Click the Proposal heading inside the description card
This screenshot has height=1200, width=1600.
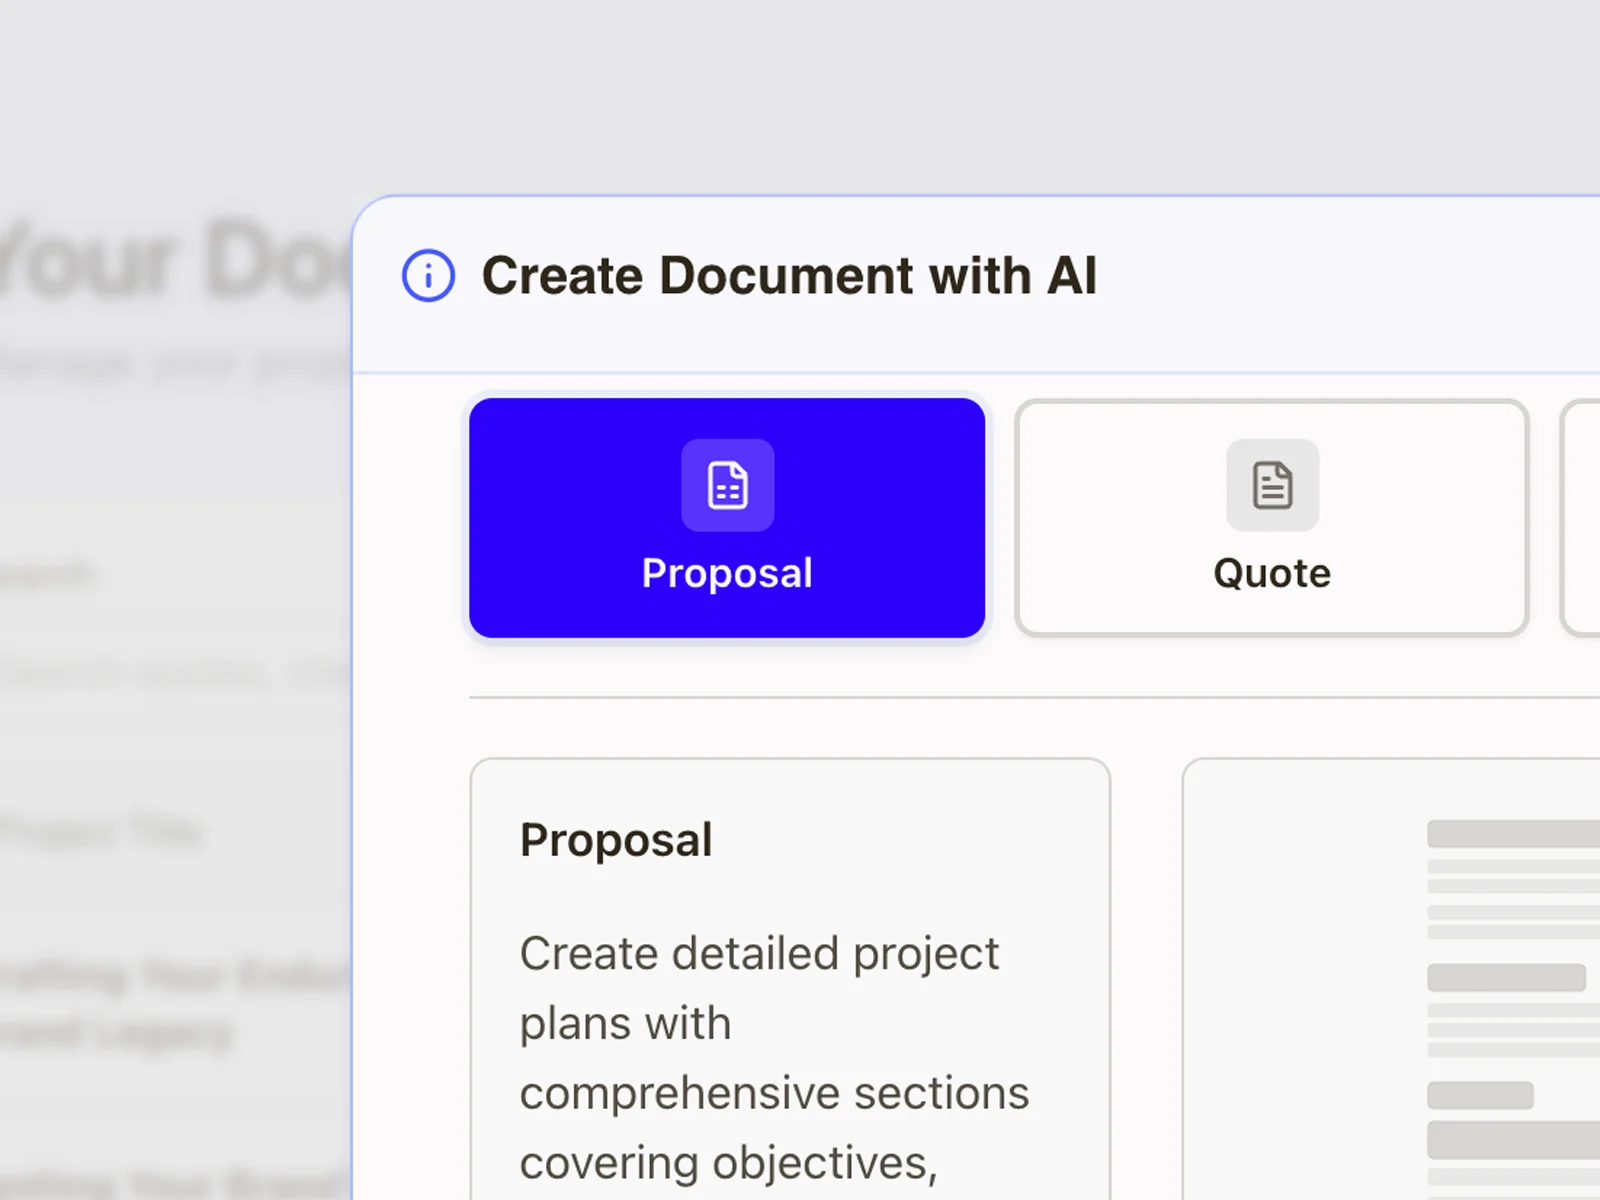coord(615,840)
